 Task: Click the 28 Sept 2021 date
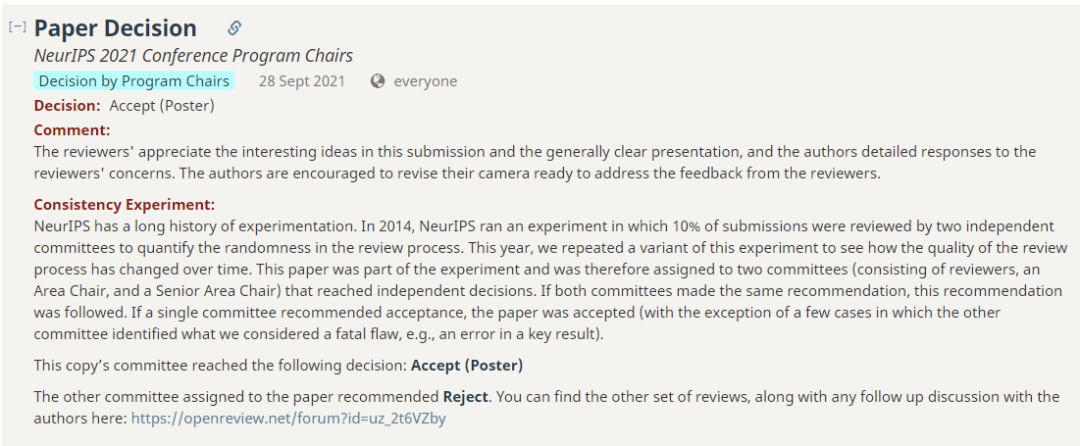click(x=301, y=81)
